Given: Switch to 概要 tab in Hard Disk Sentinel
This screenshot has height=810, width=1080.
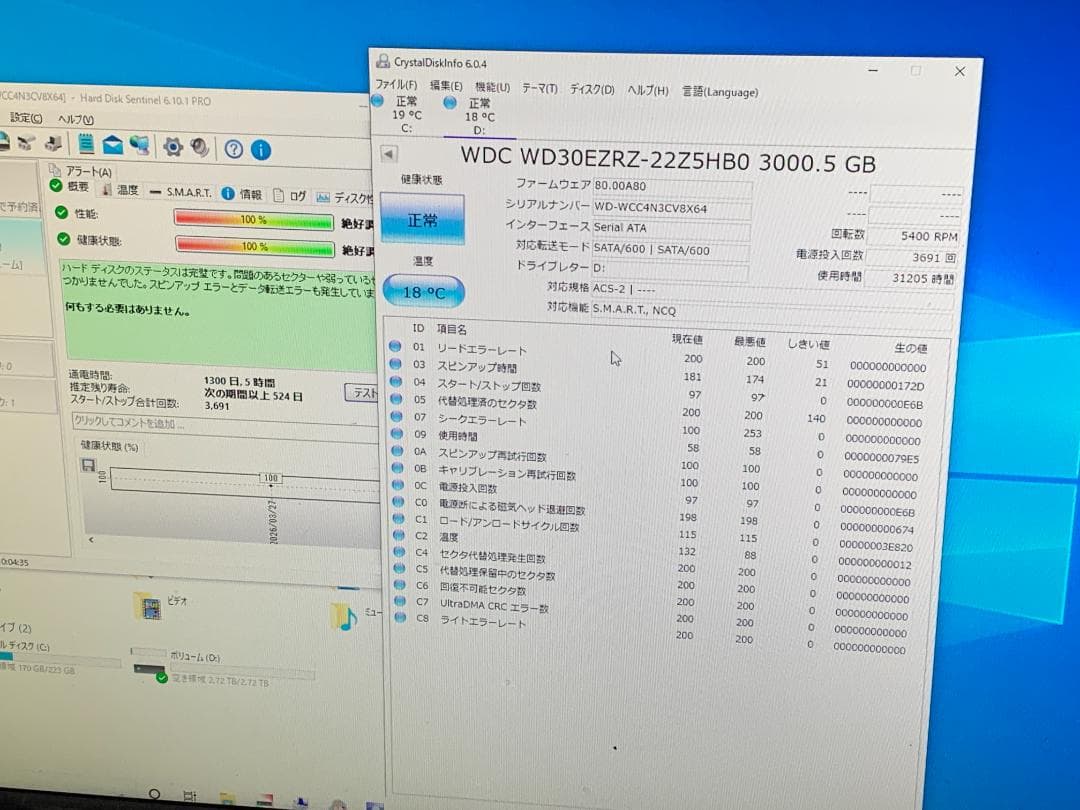Looking at the screenshot, I should tap(69, 186).
